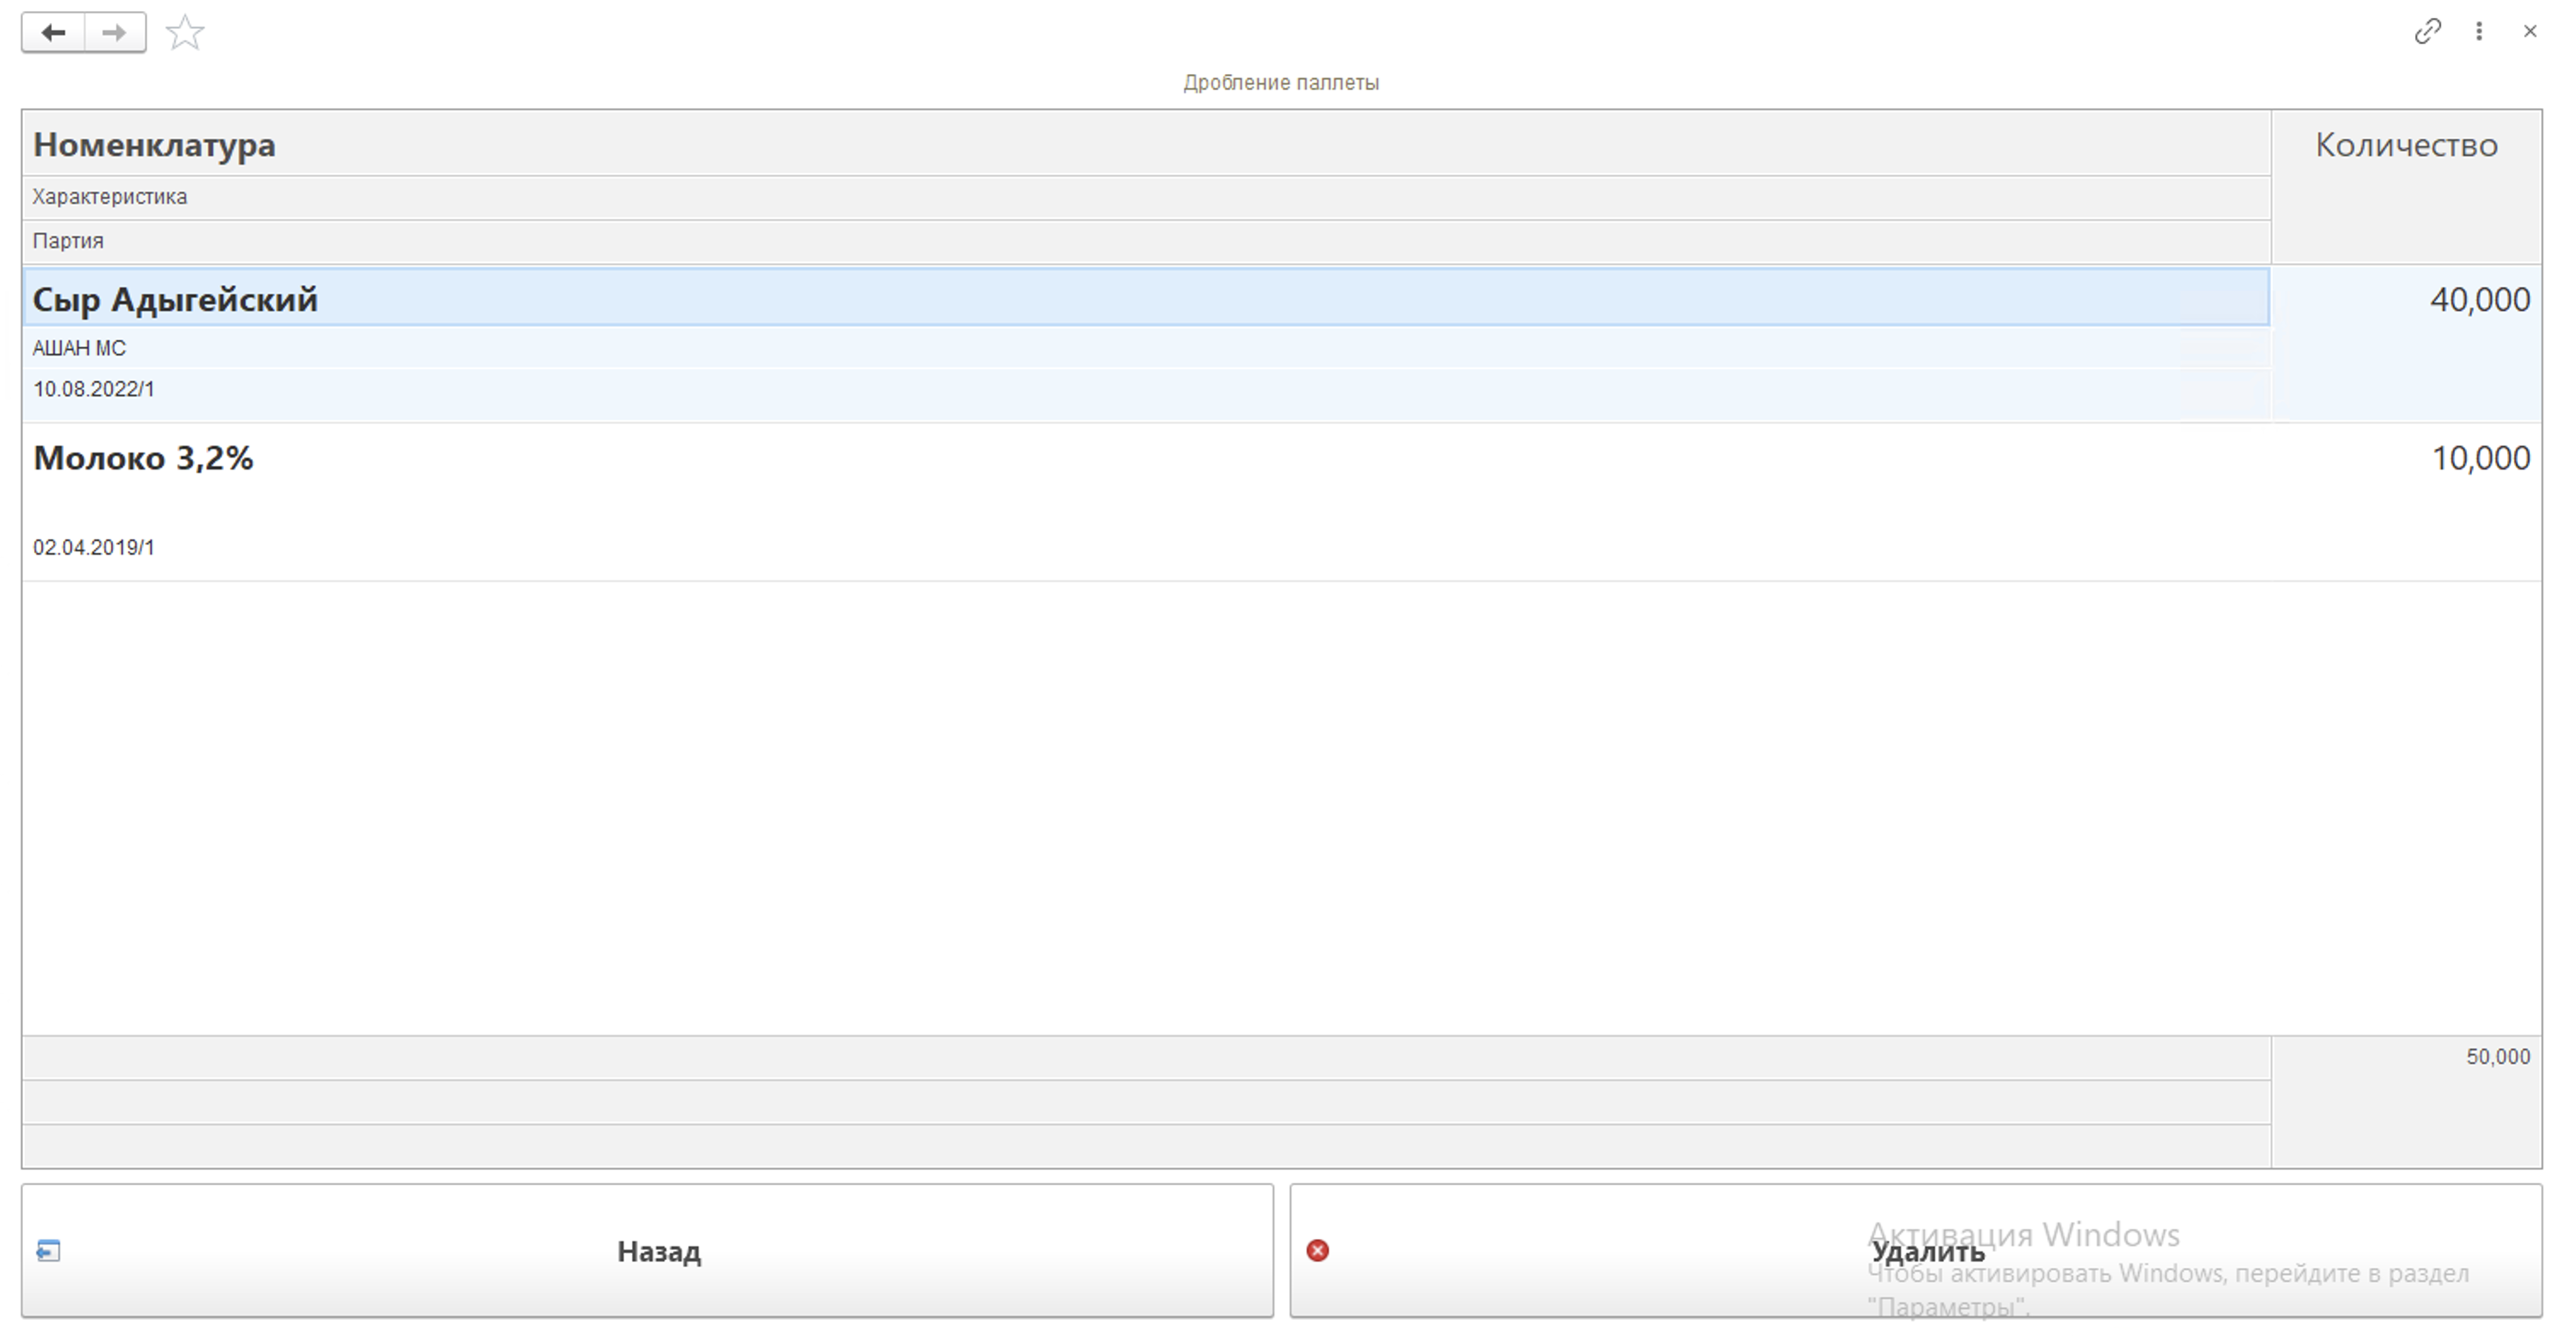Select the Сыр Адыгейский row

click(175, 299)
